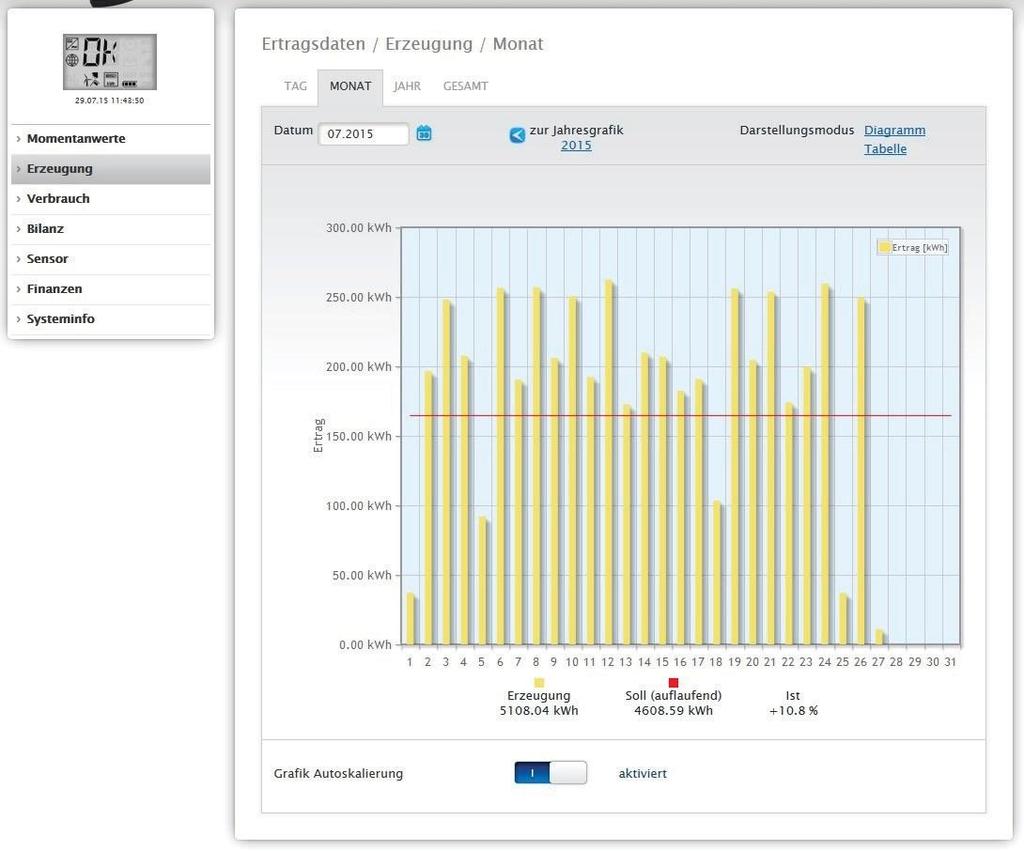
Task: Click the bar for day 5
Action: pyautogui.click(x=482, y=581)
